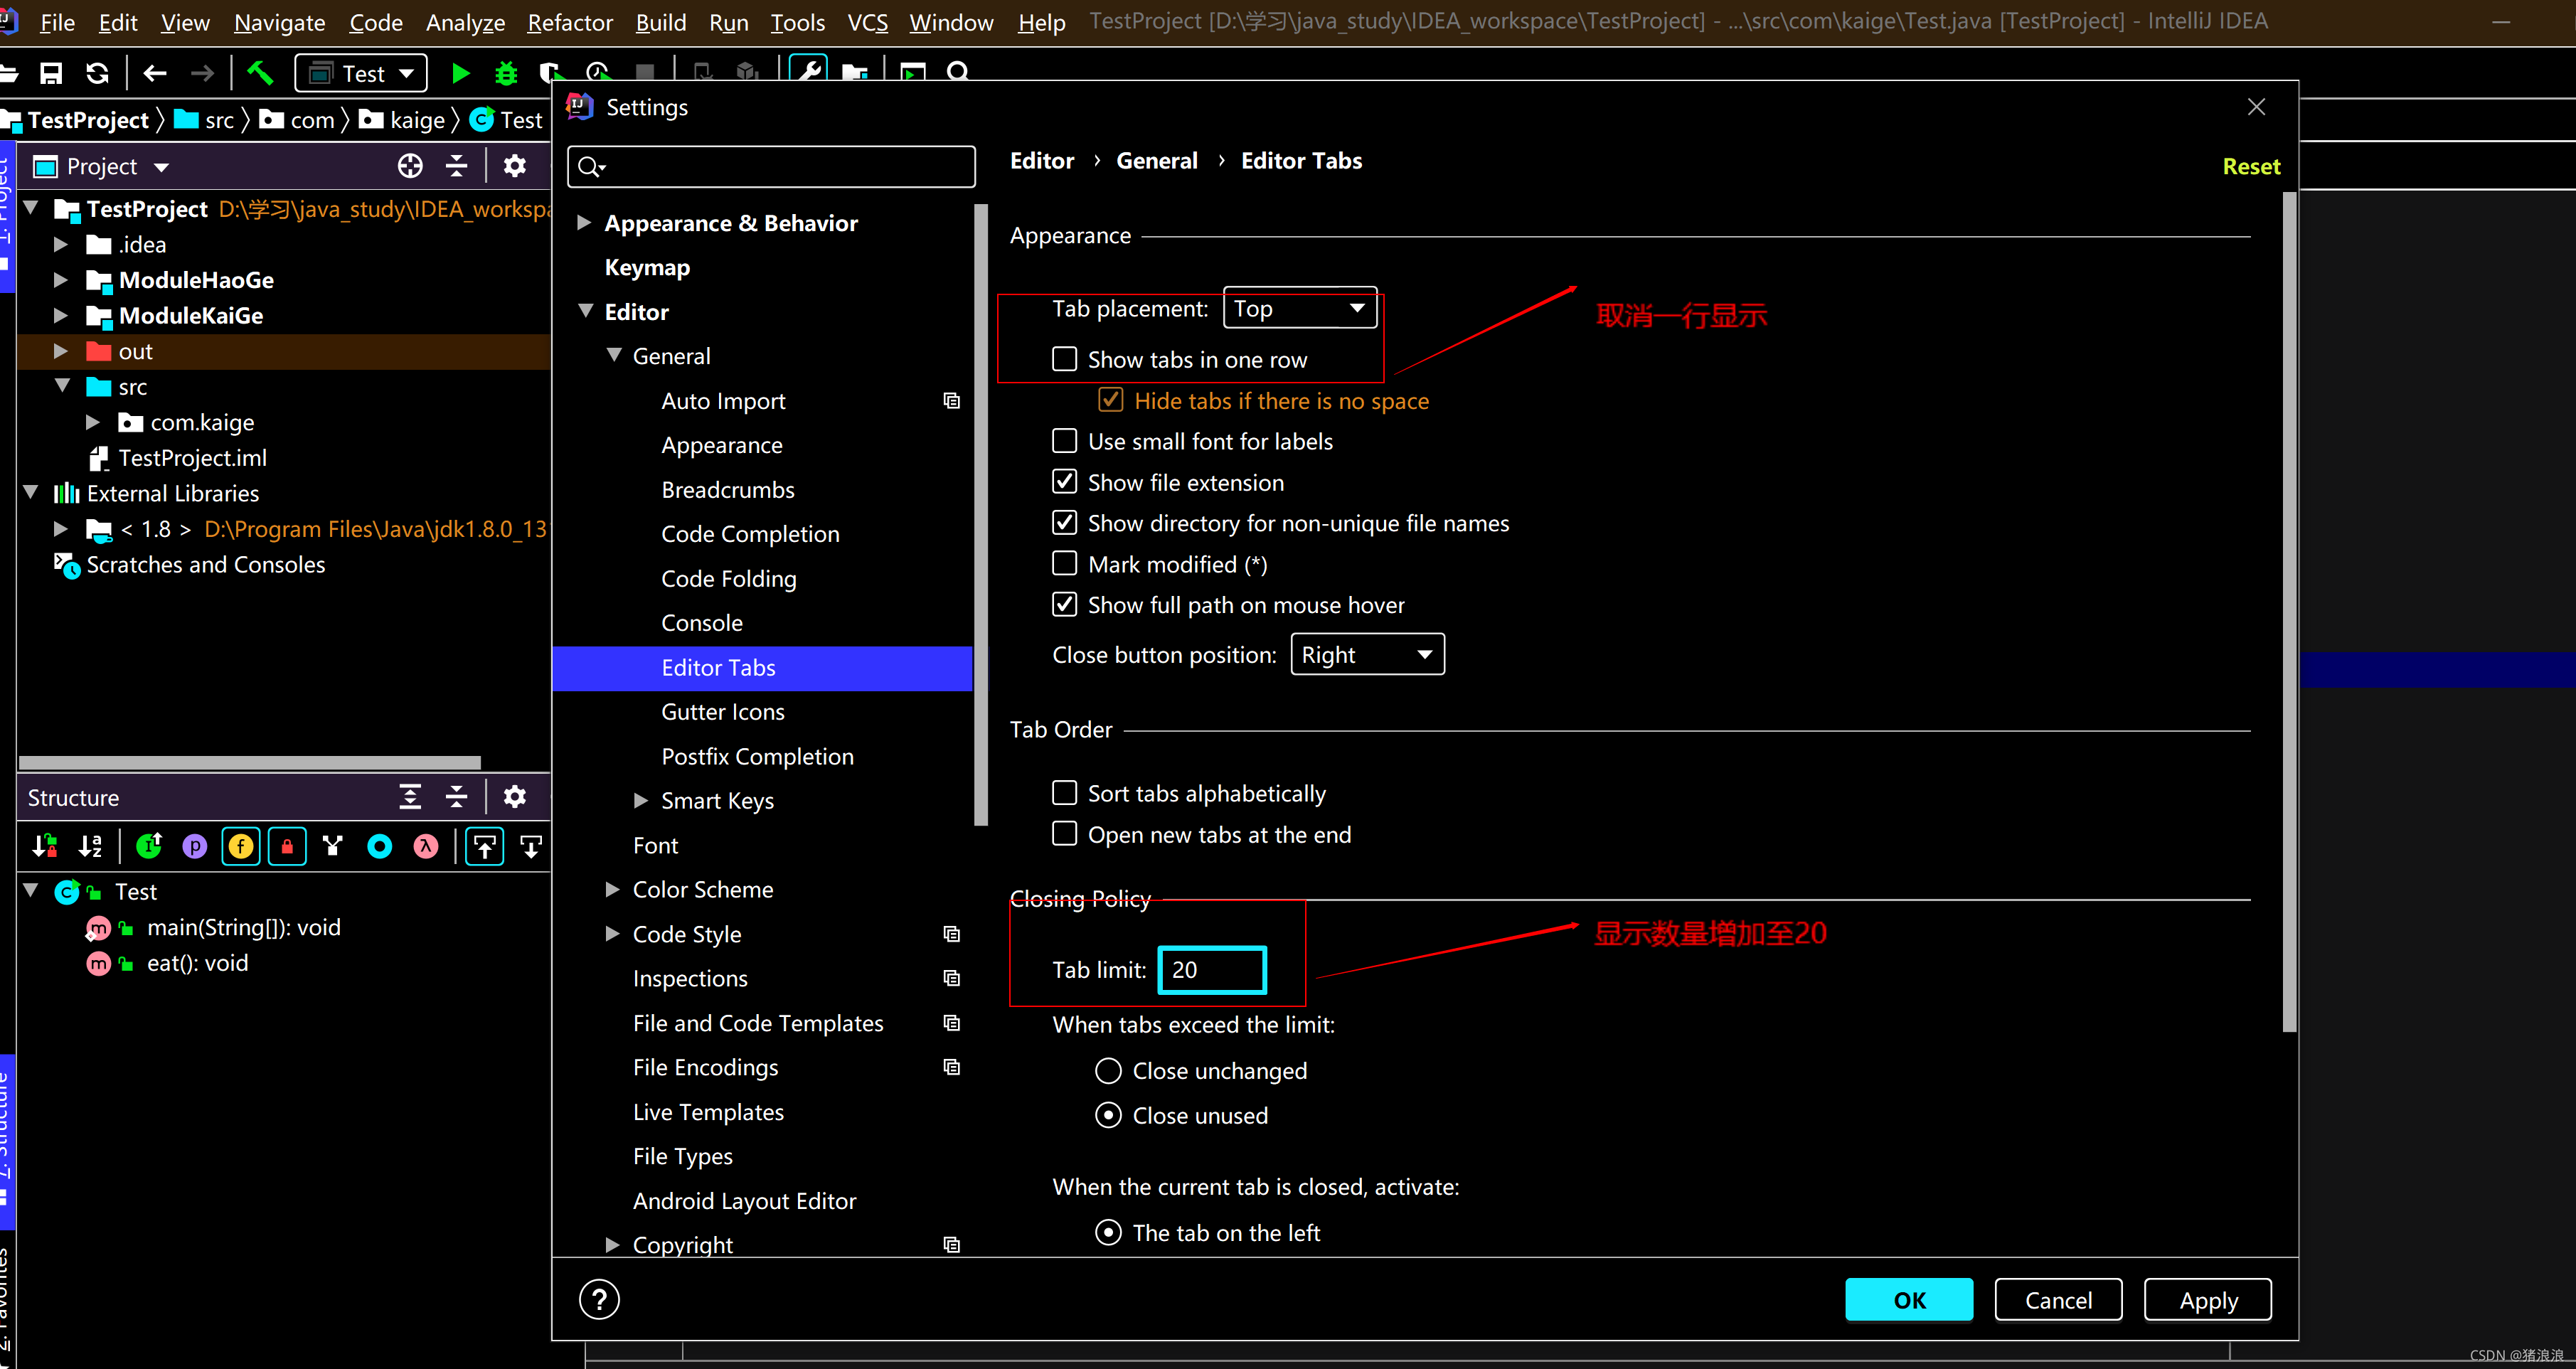Enable Mark modified (*) checkbox
The width and height of the screenshot is (2576, 1369).
point(1065,564)
